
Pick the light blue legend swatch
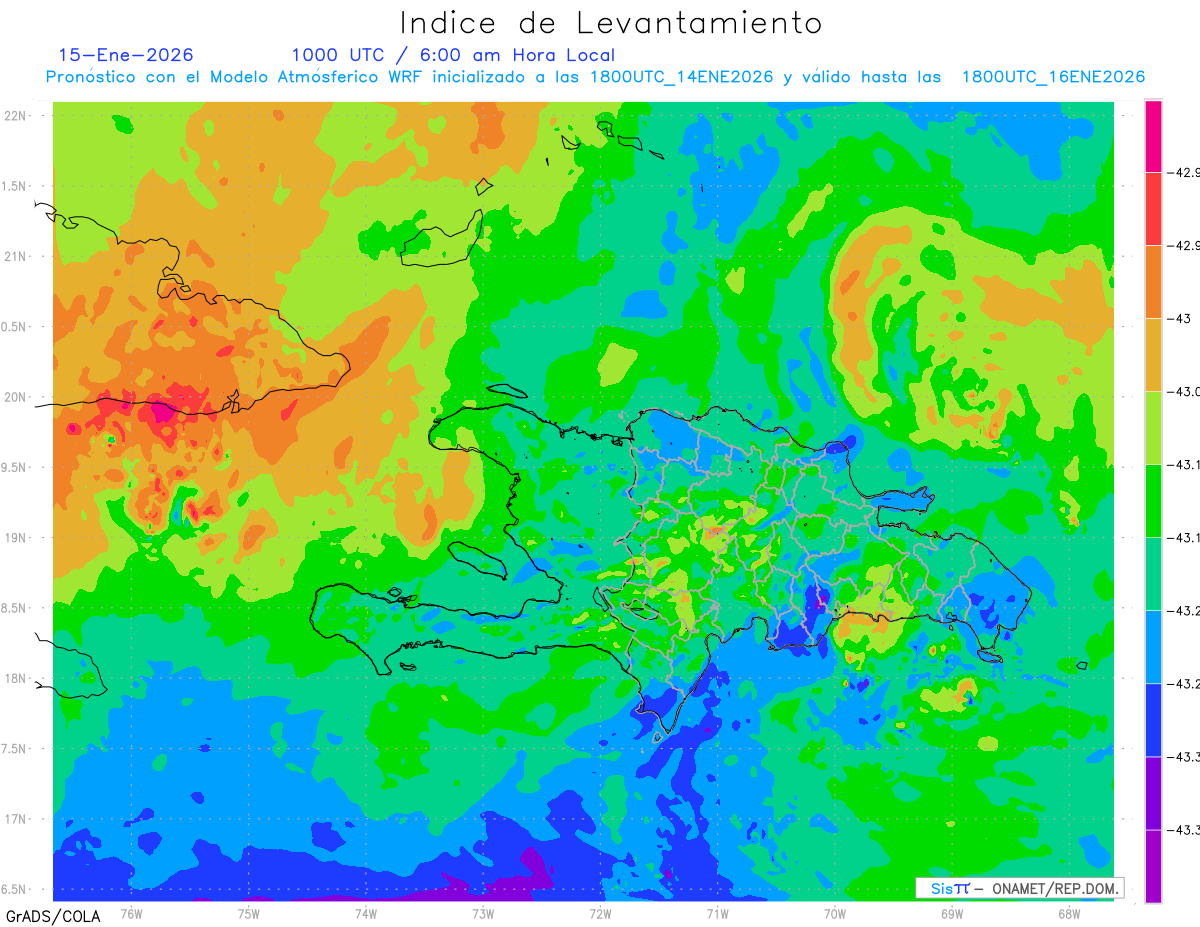click(x=1153, y=647)
